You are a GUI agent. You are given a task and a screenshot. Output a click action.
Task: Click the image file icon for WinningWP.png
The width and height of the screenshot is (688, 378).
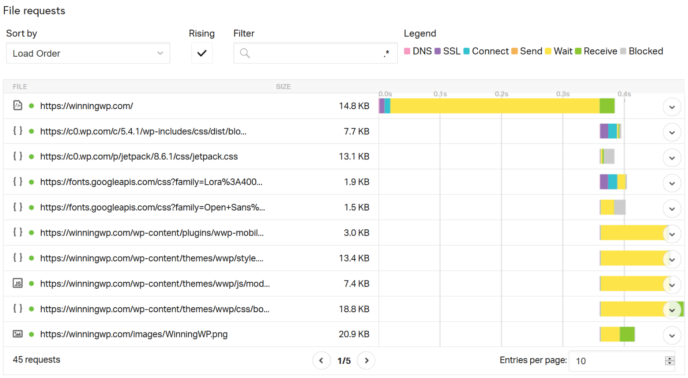click(x=18, y=334)
